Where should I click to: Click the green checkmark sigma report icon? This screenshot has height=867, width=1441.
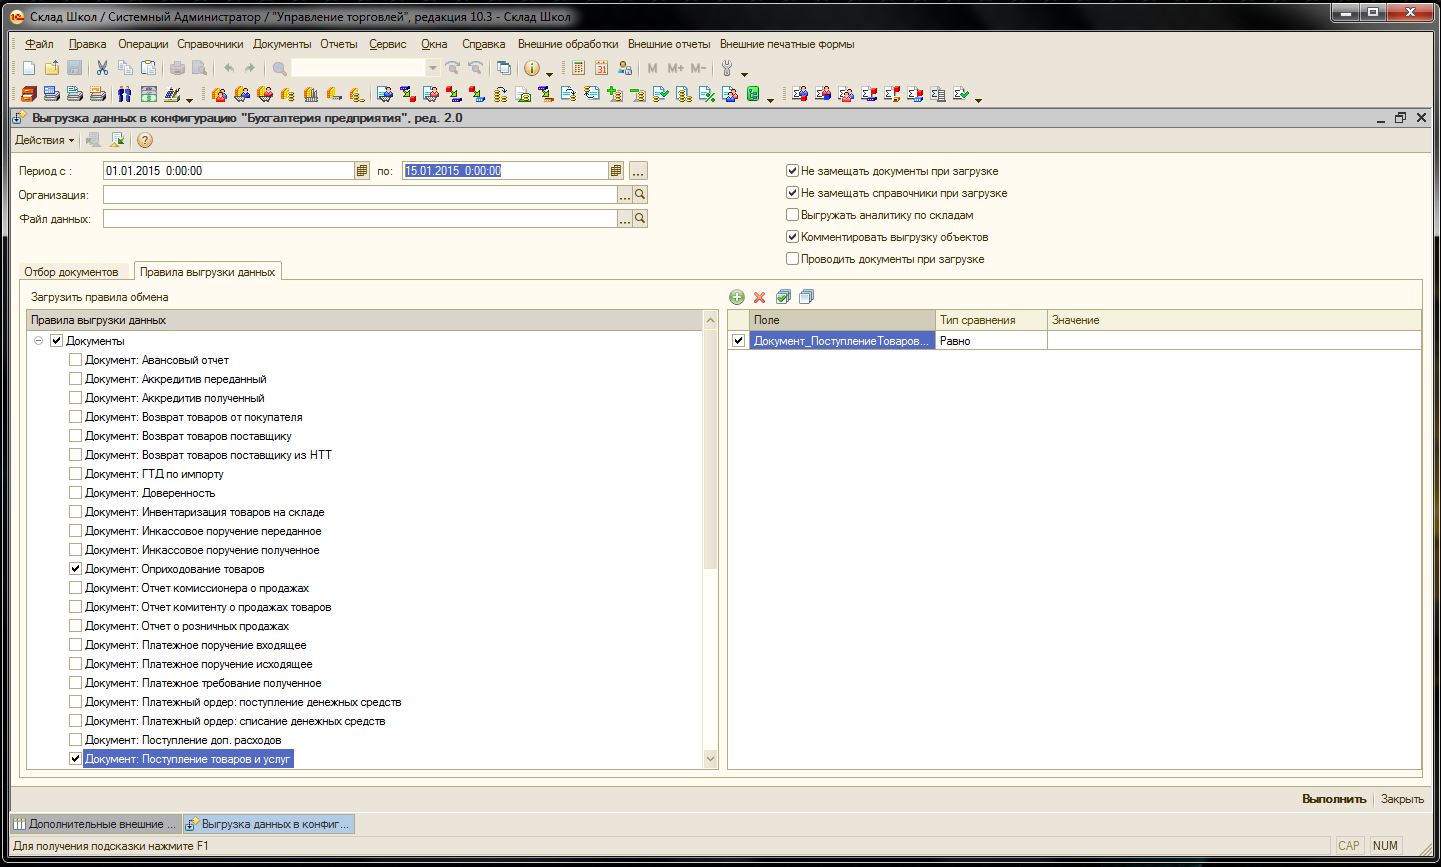pyautogui.click(x=961, y=95)
